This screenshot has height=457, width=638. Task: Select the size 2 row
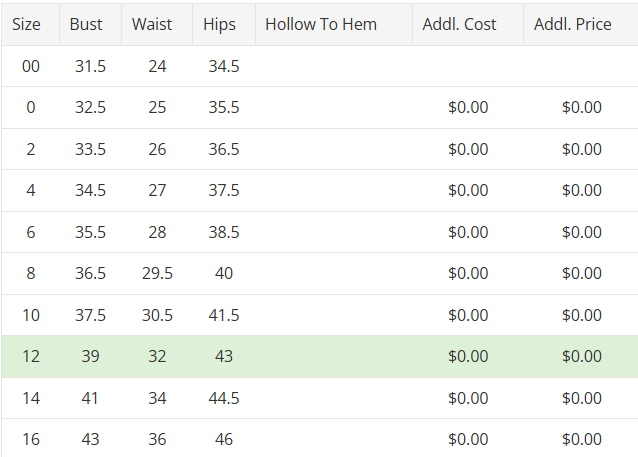31,149
